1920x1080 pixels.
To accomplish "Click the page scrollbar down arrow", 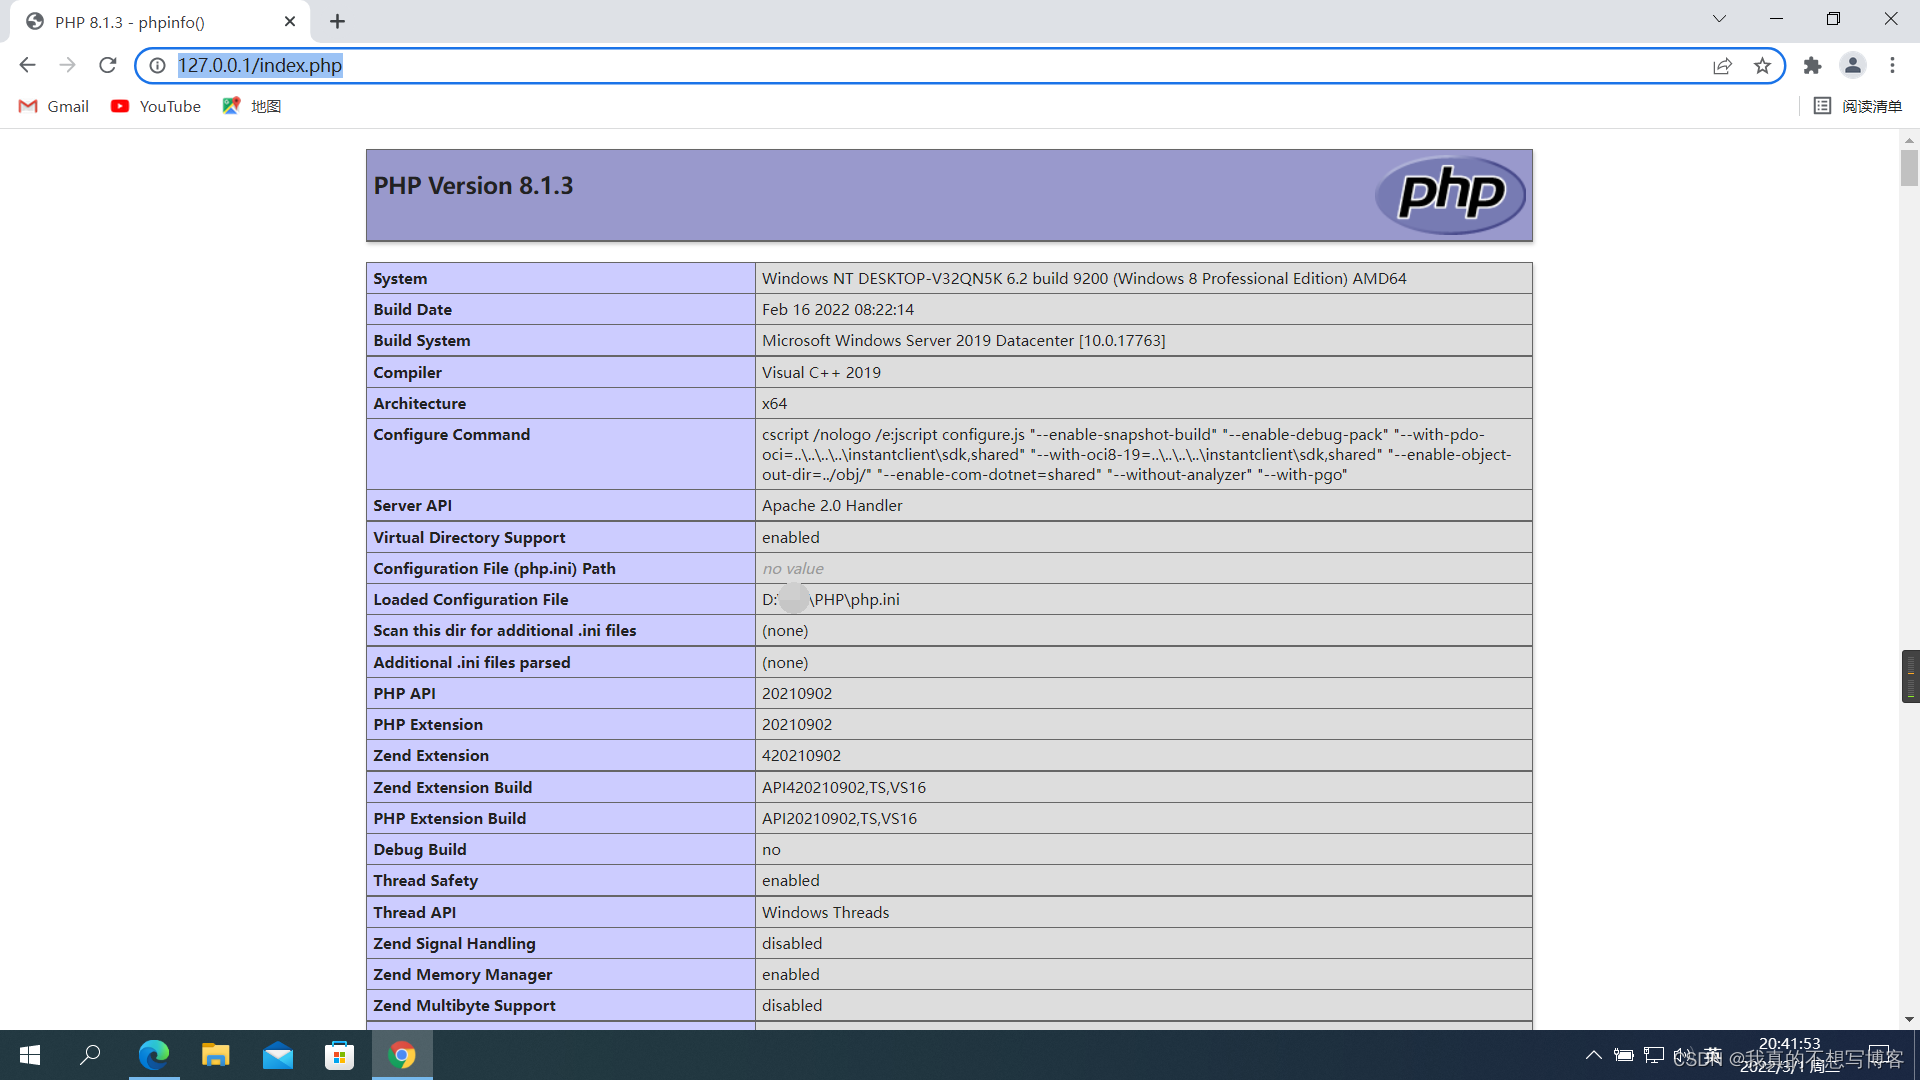I will tap(1909, 1019).
